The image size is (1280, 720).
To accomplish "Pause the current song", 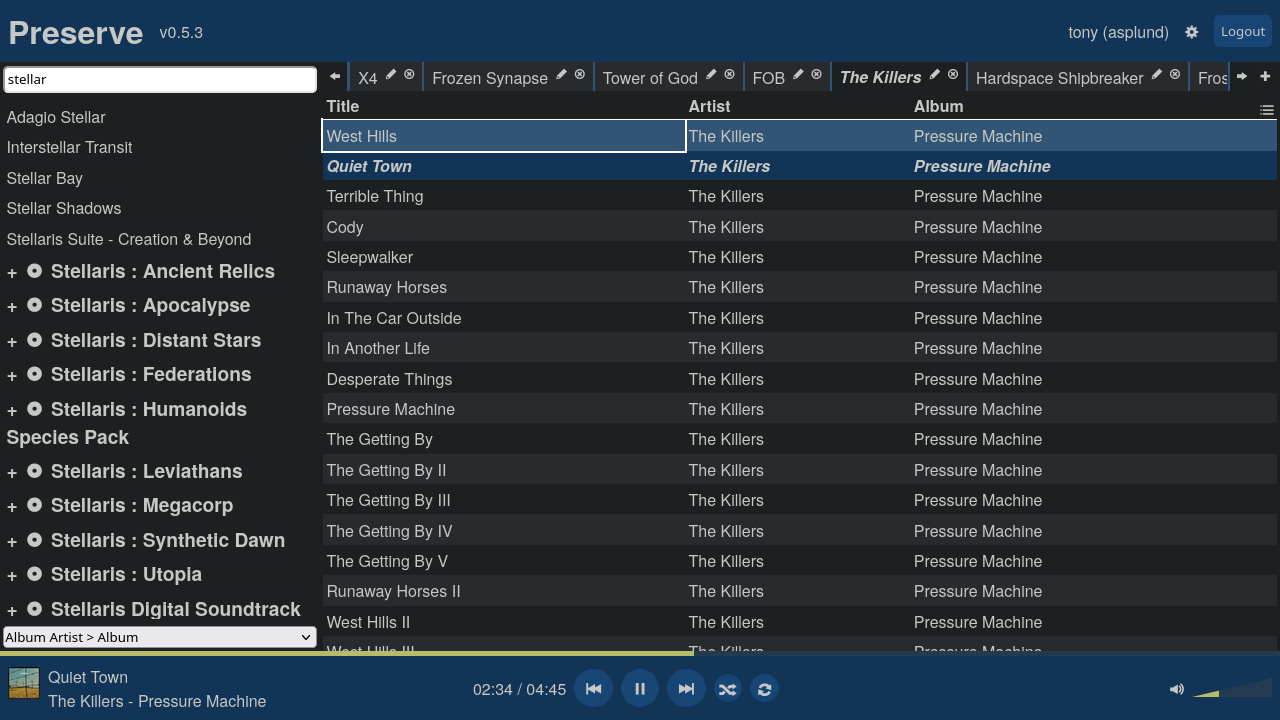I will point(640,688).
